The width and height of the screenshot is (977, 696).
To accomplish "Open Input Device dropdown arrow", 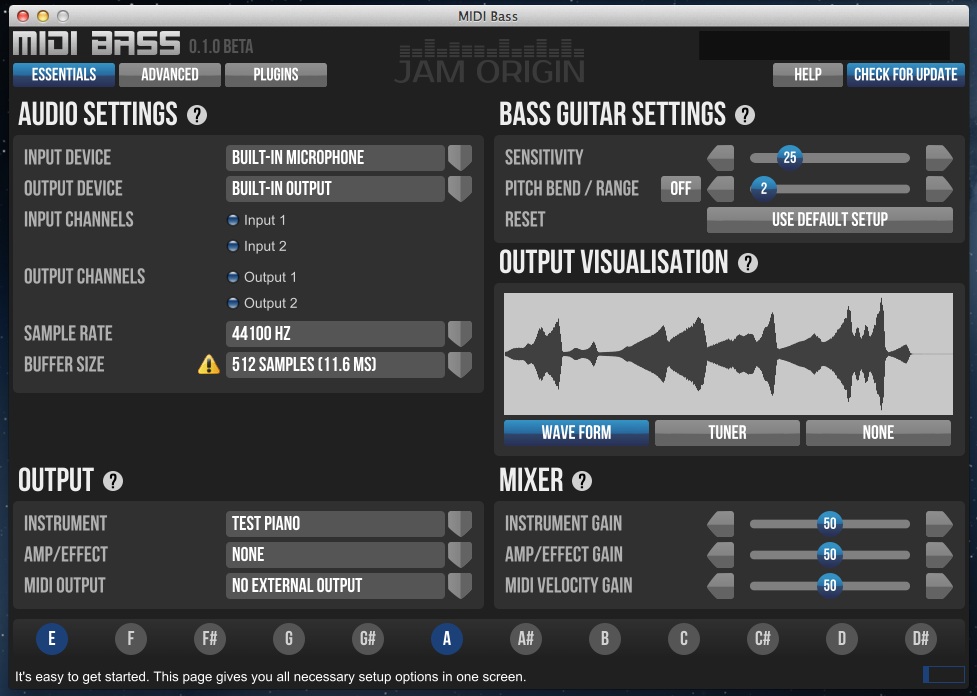I will point(460,158).
